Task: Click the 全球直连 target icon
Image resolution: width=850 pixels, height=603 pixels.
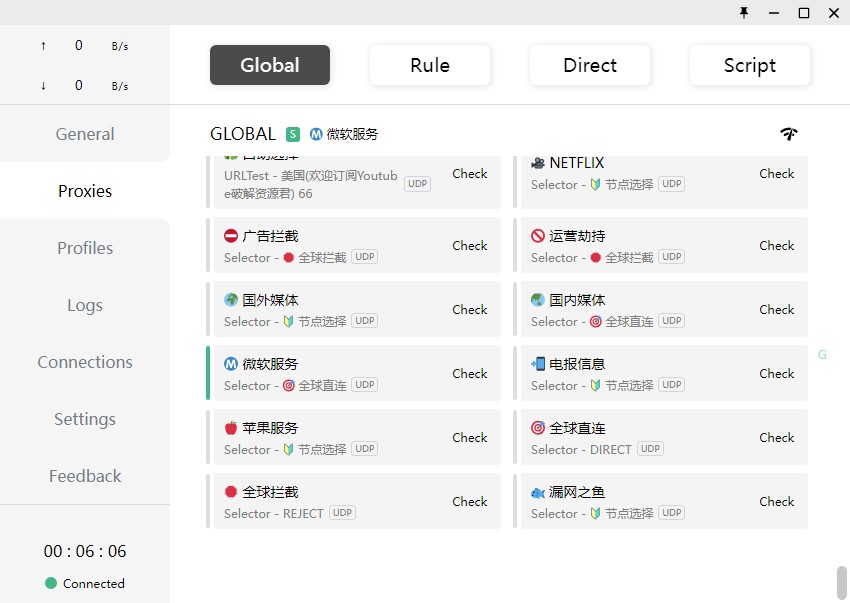Action: click(x=538, y=428)
